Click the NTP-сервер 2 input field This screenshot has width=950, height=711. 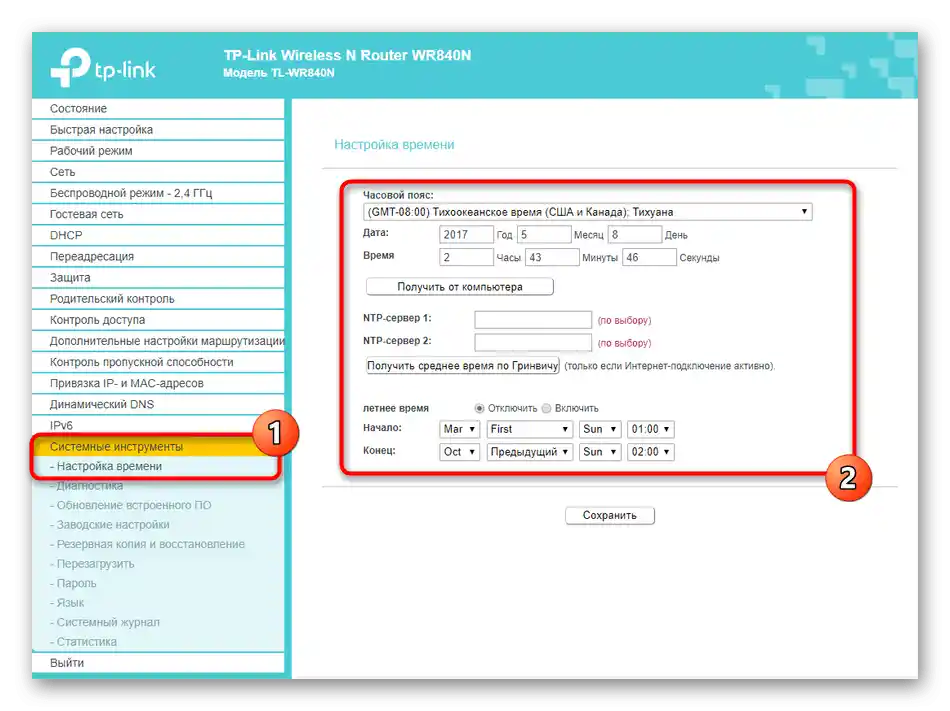pos(533,343)
